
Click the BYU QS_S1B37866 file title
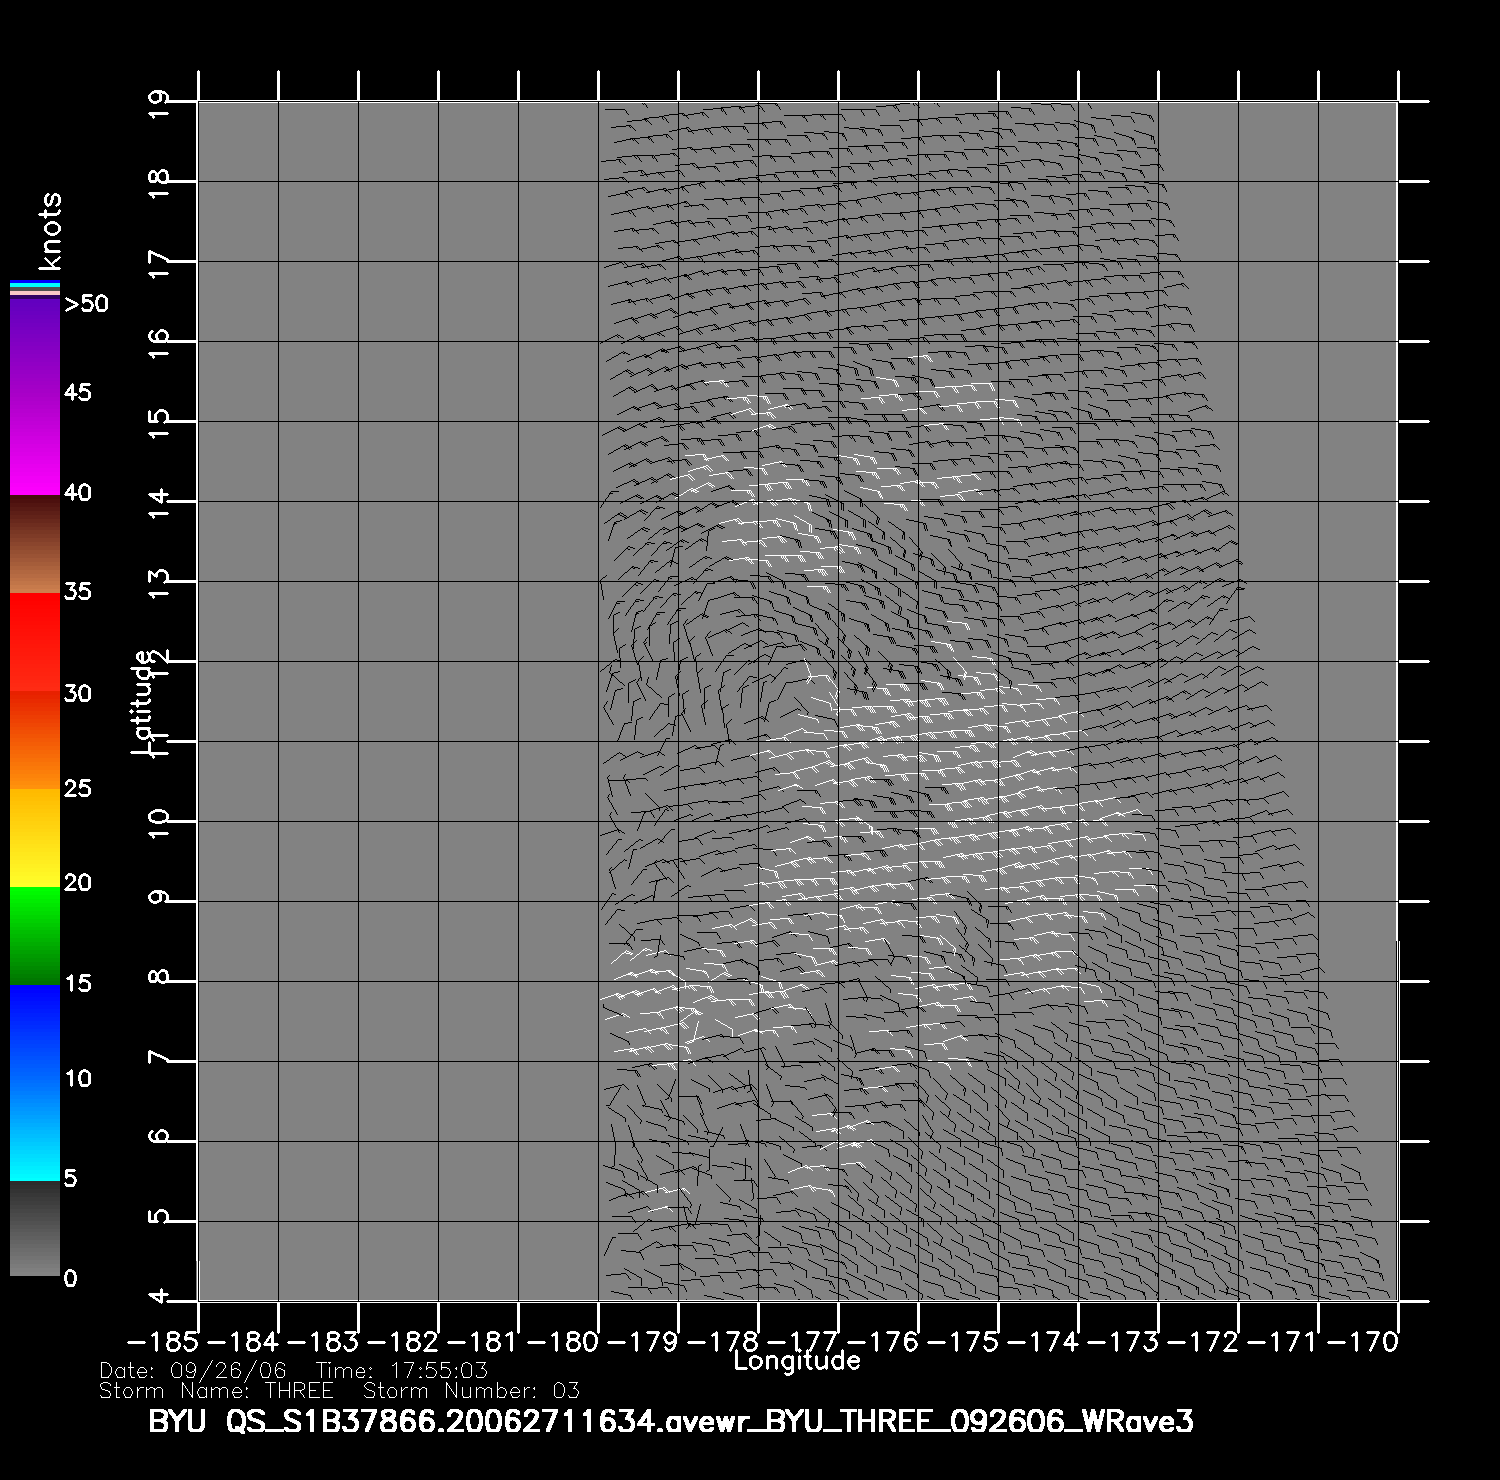(x=670, y=1422)
